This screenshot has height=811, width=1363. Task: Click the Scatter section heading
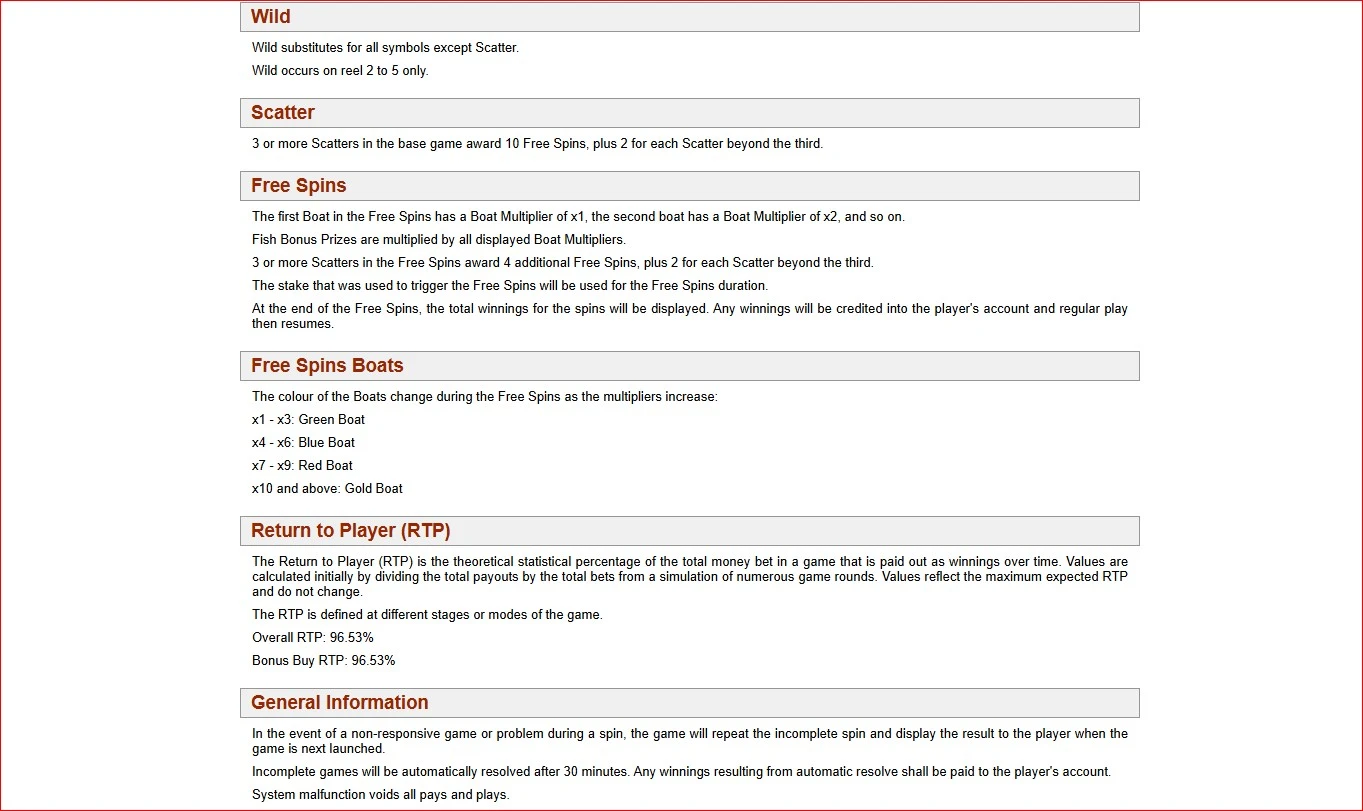[689, 113]
